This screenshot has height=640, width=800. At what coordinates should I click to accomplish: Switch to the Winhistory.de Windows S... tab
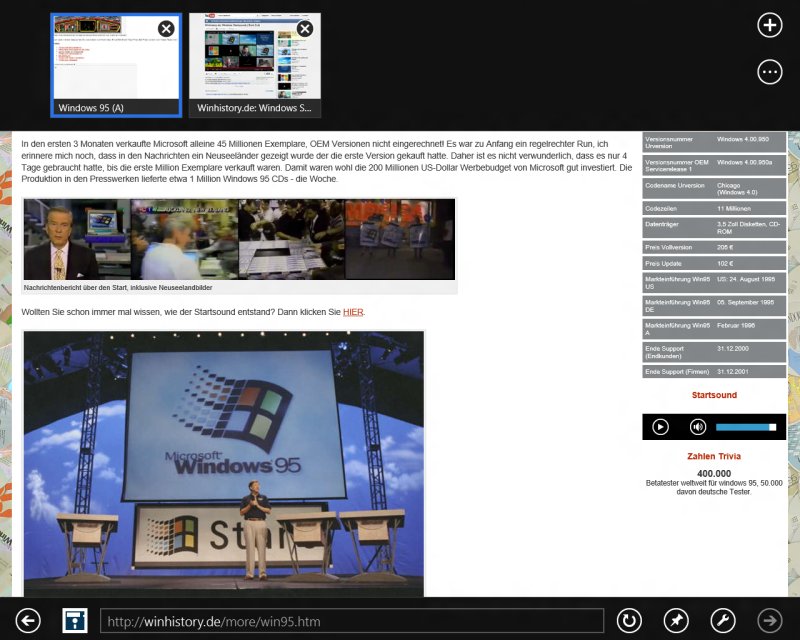[x=255, y=65]
